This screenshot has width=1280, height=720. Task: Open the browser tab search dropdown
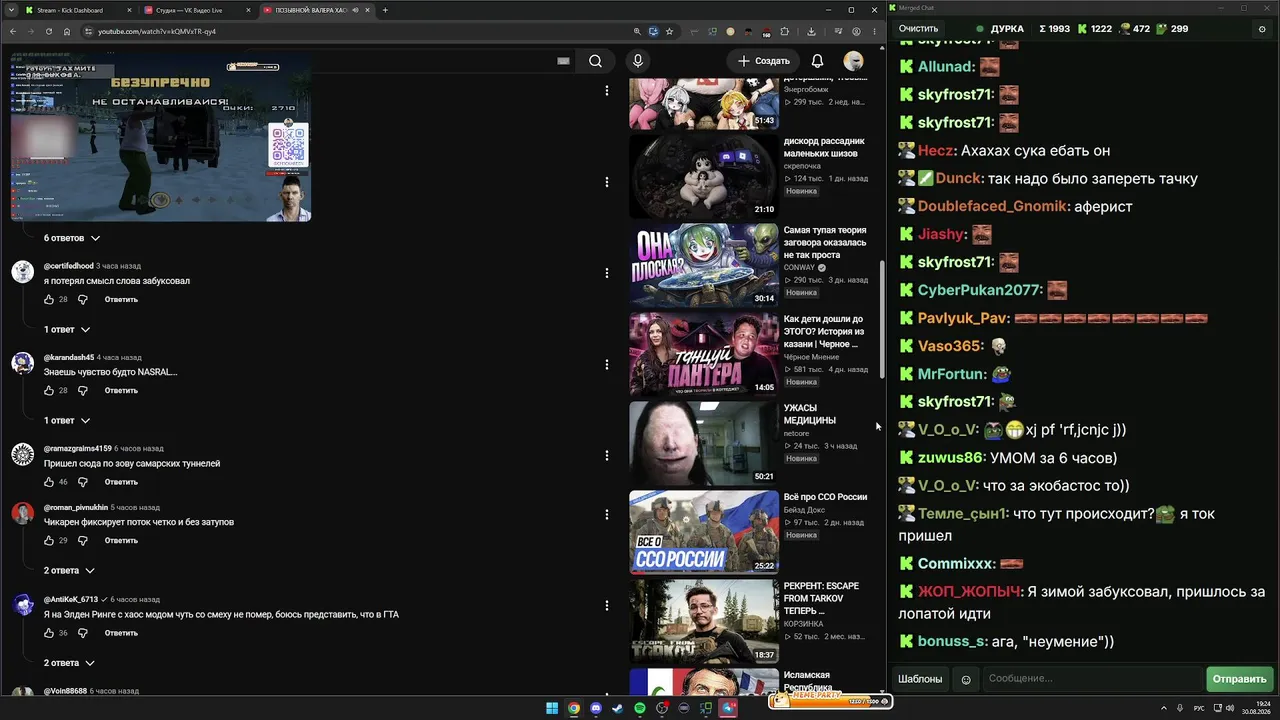pyautogui.click(x=12, y=10)
